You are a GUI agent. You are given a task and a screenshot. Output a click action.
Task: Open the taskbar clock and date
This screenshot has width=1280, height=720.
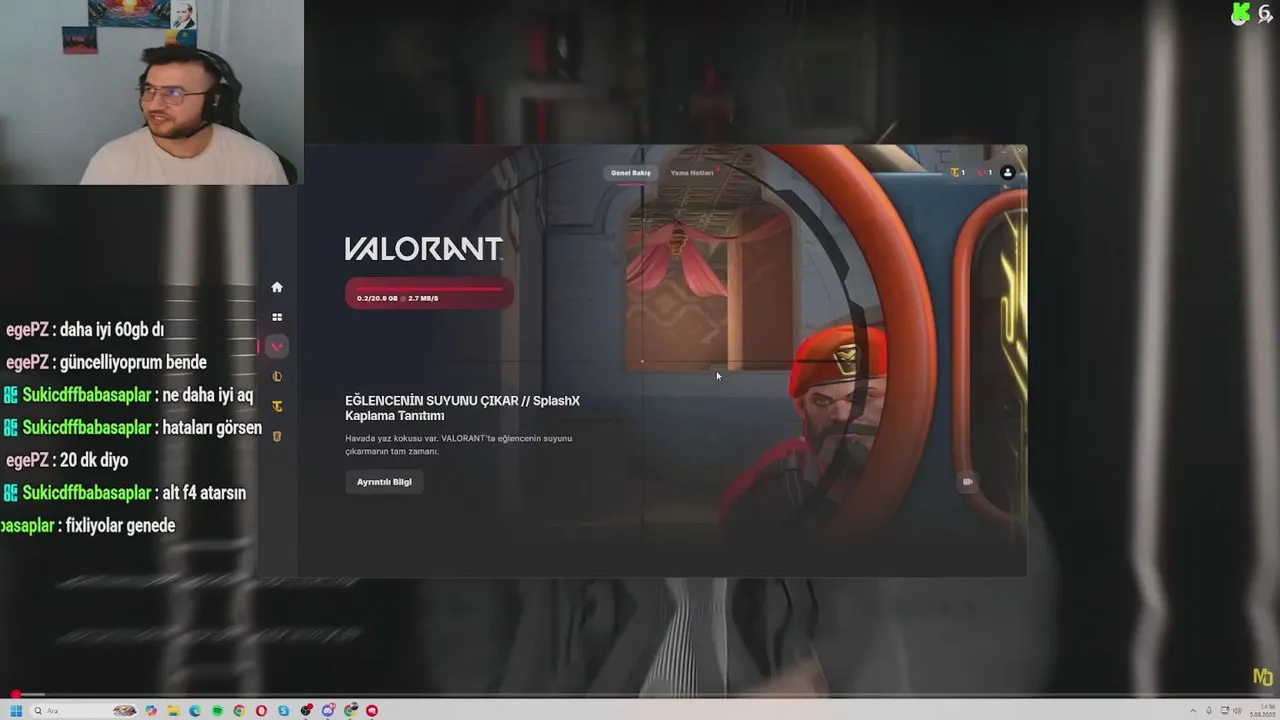click(1262, 711)
